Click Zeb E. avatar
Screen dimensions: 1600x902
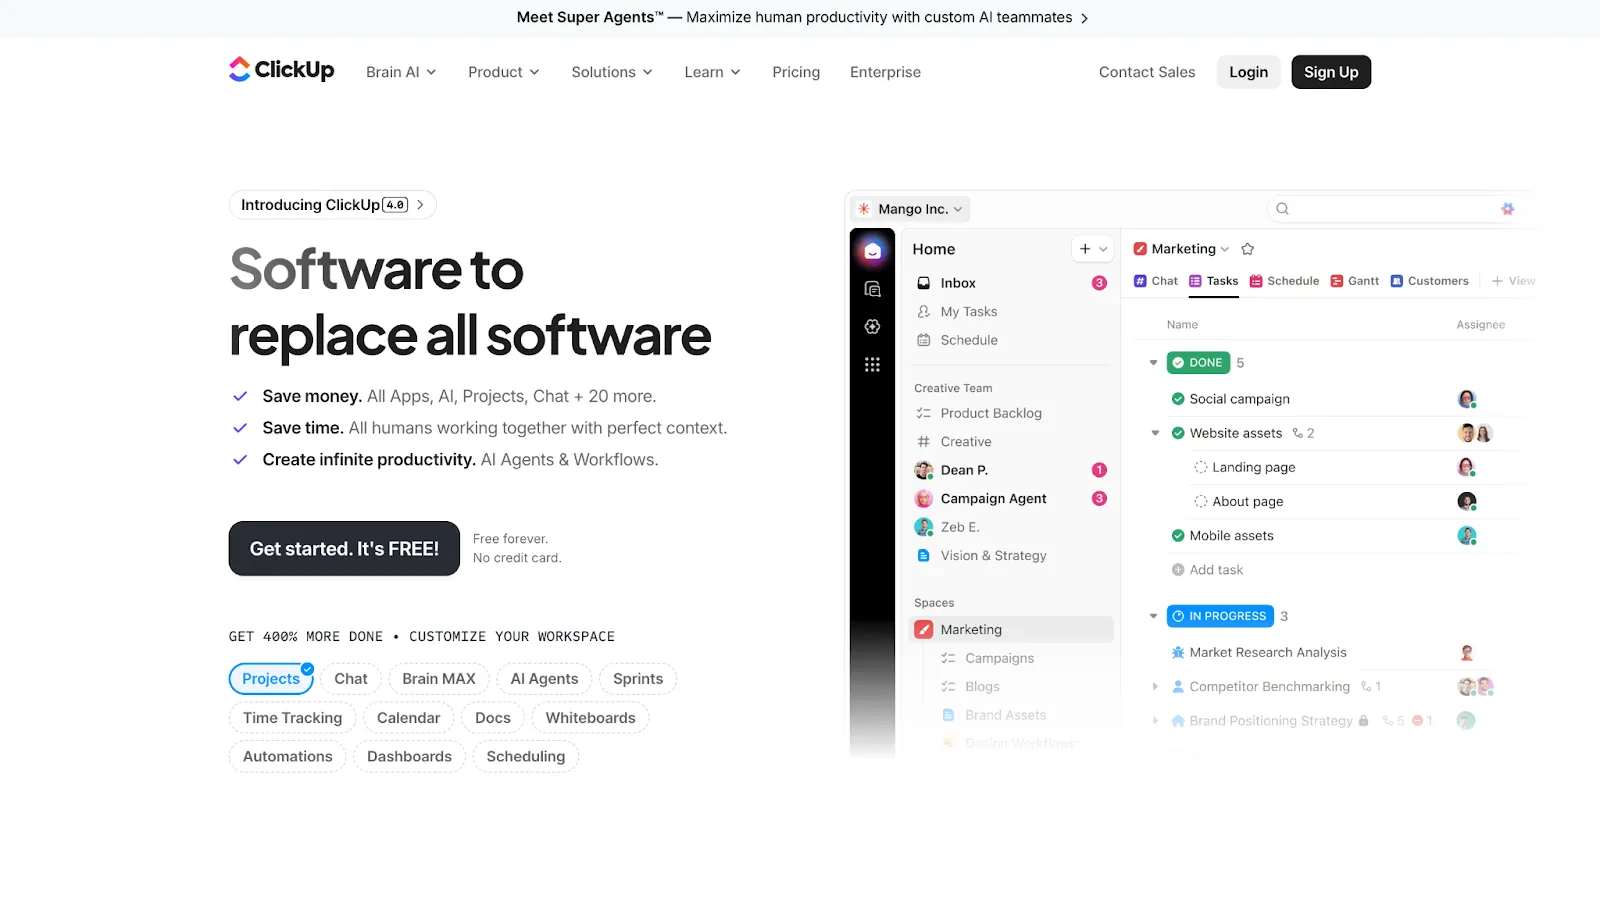[924, 527]
